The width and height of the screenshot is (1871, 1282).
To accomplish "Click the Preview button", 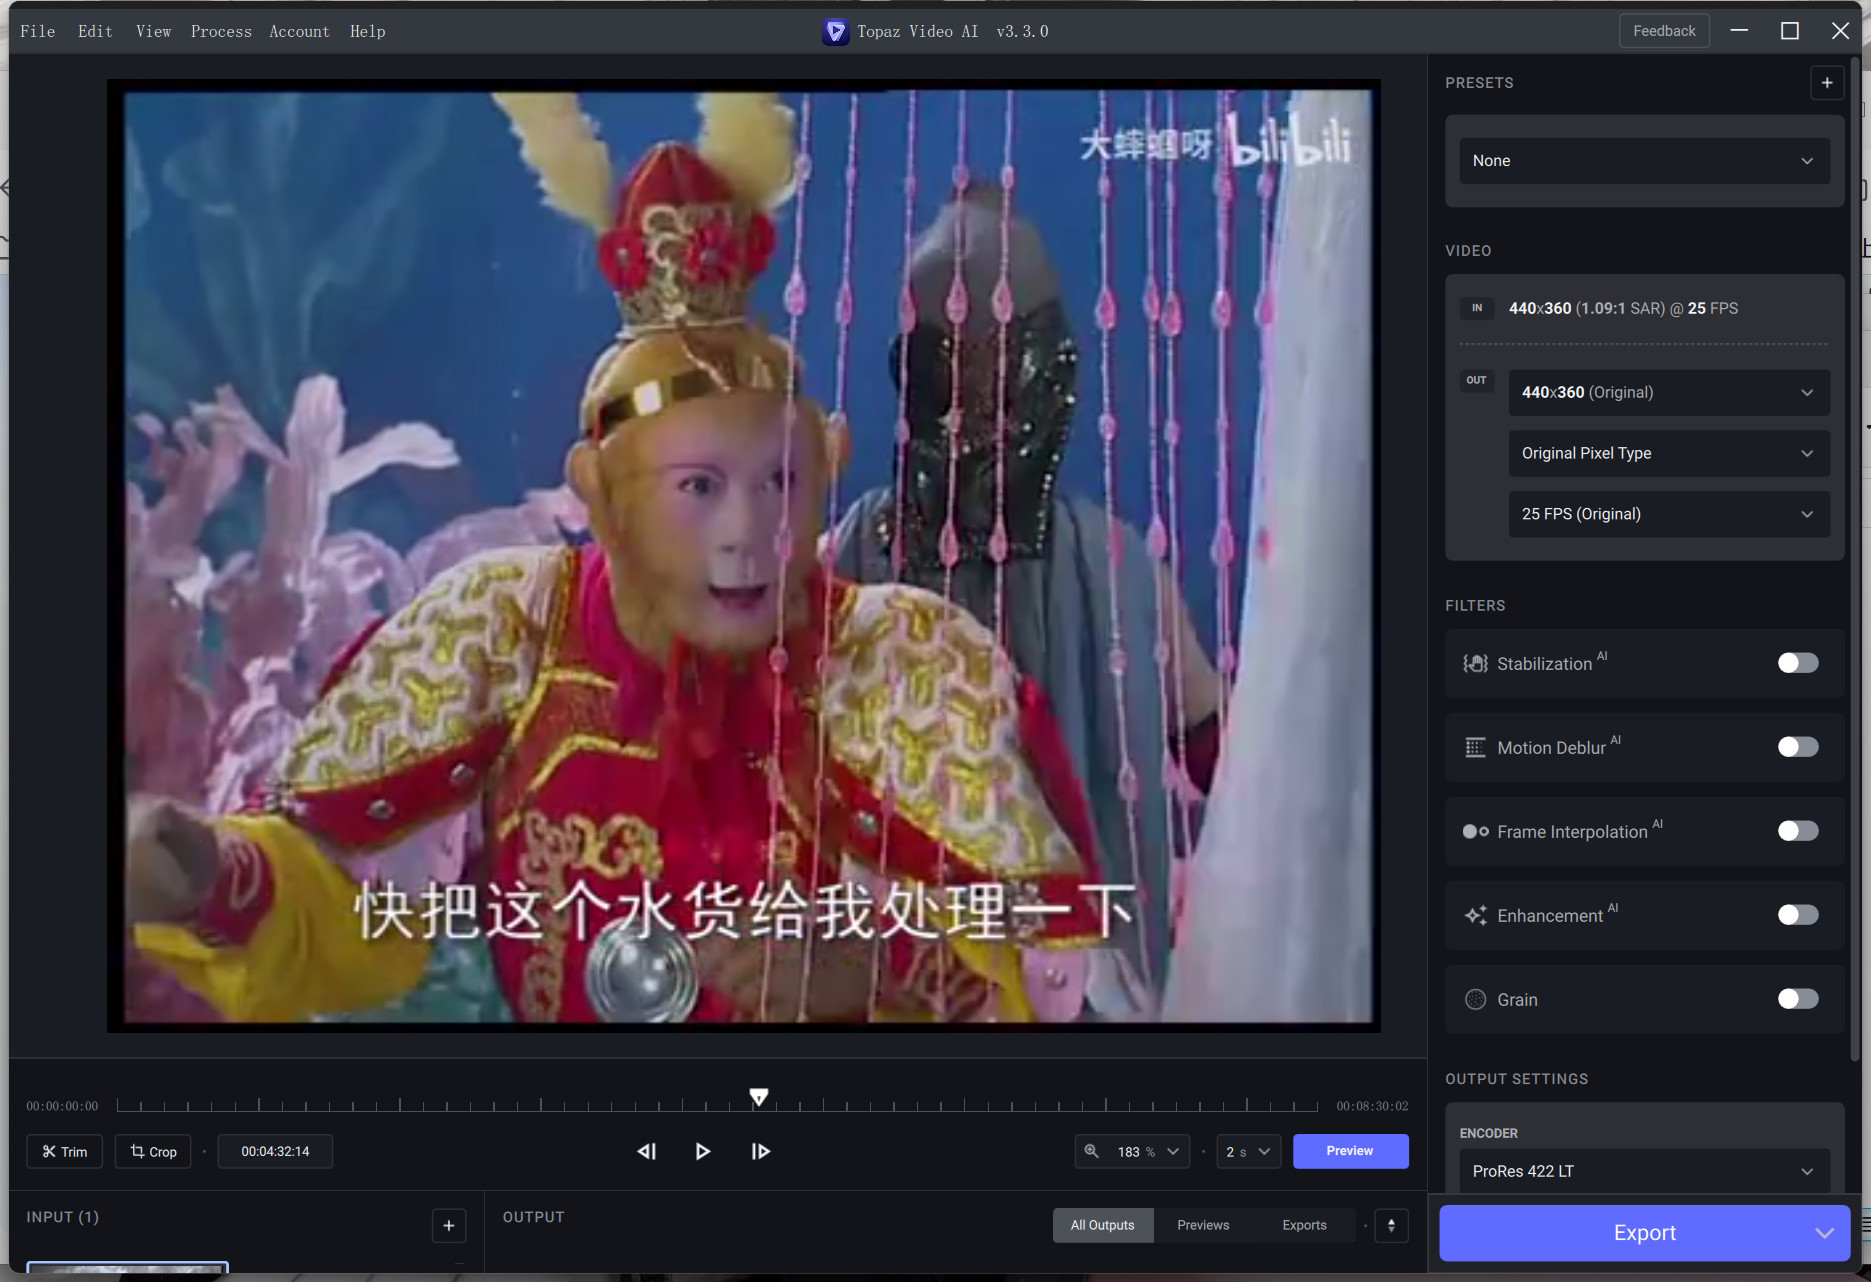I will (1350, 1151).
